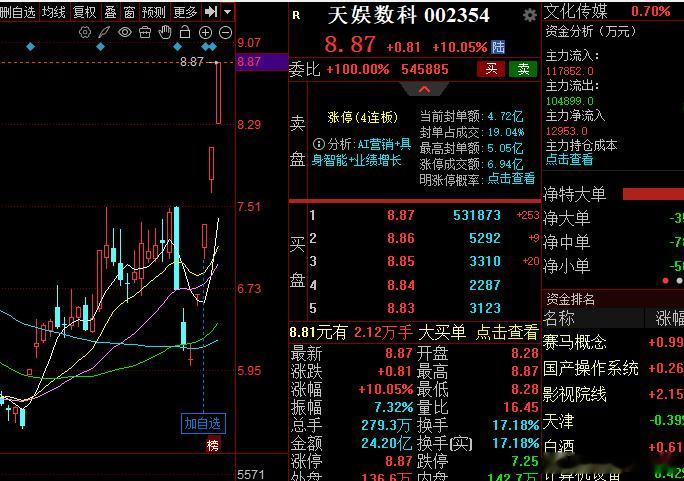Click buy level 1 price 8.87

[400, 215]
